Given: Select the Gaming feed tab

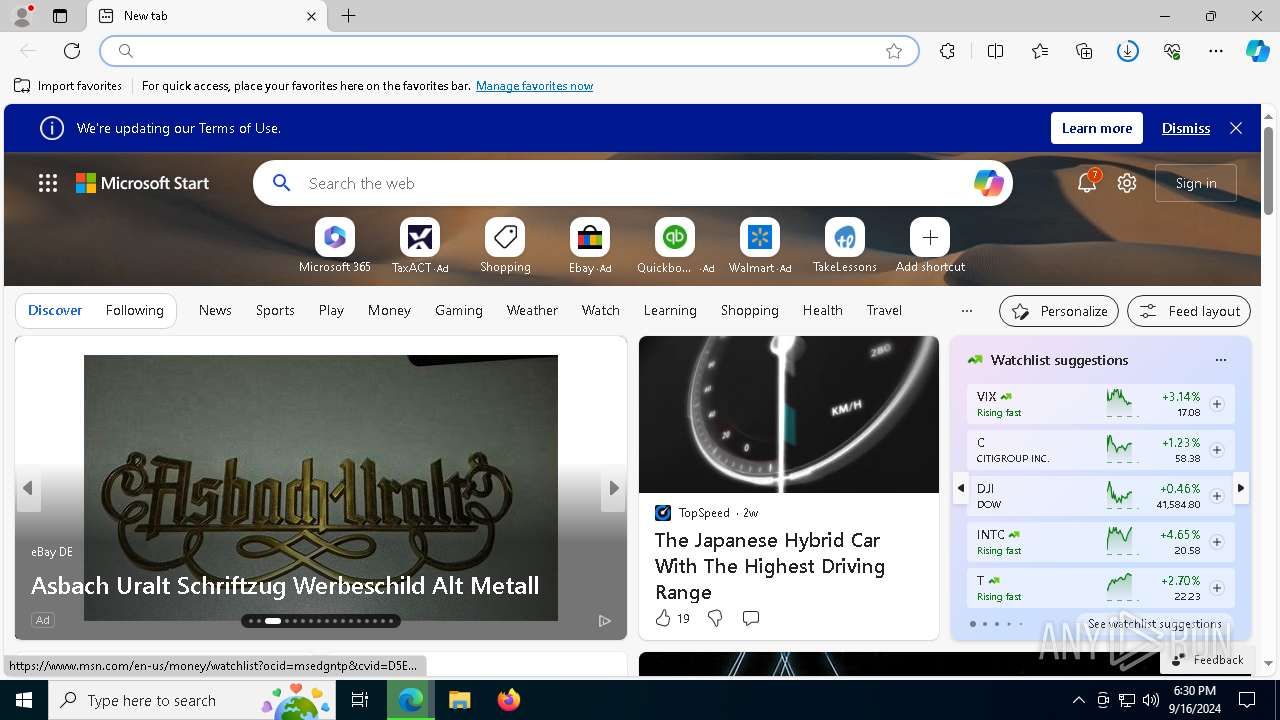Looking at the screenshot, I should [459, 311].
